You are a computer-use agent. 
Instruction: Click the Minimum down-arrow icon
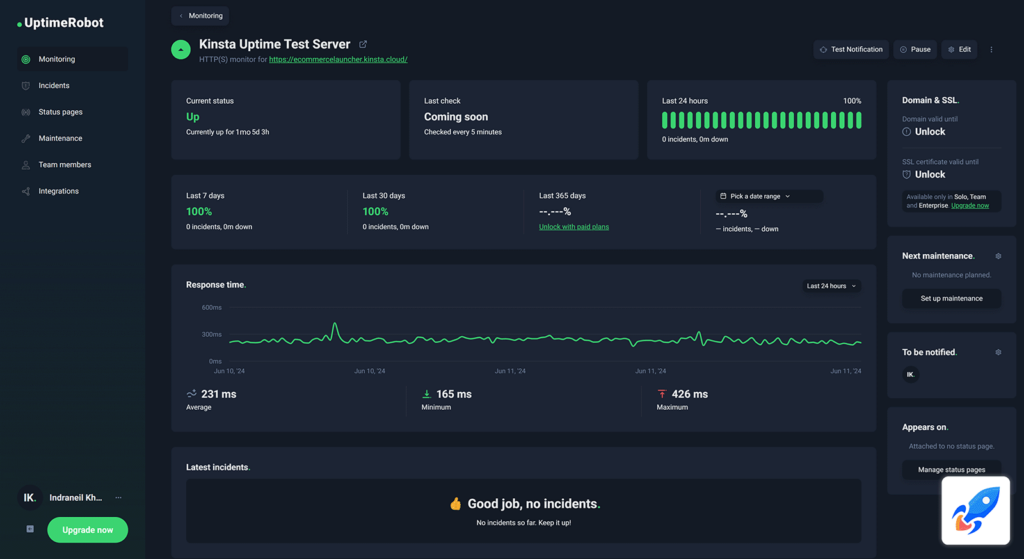(x=426, y=394)
